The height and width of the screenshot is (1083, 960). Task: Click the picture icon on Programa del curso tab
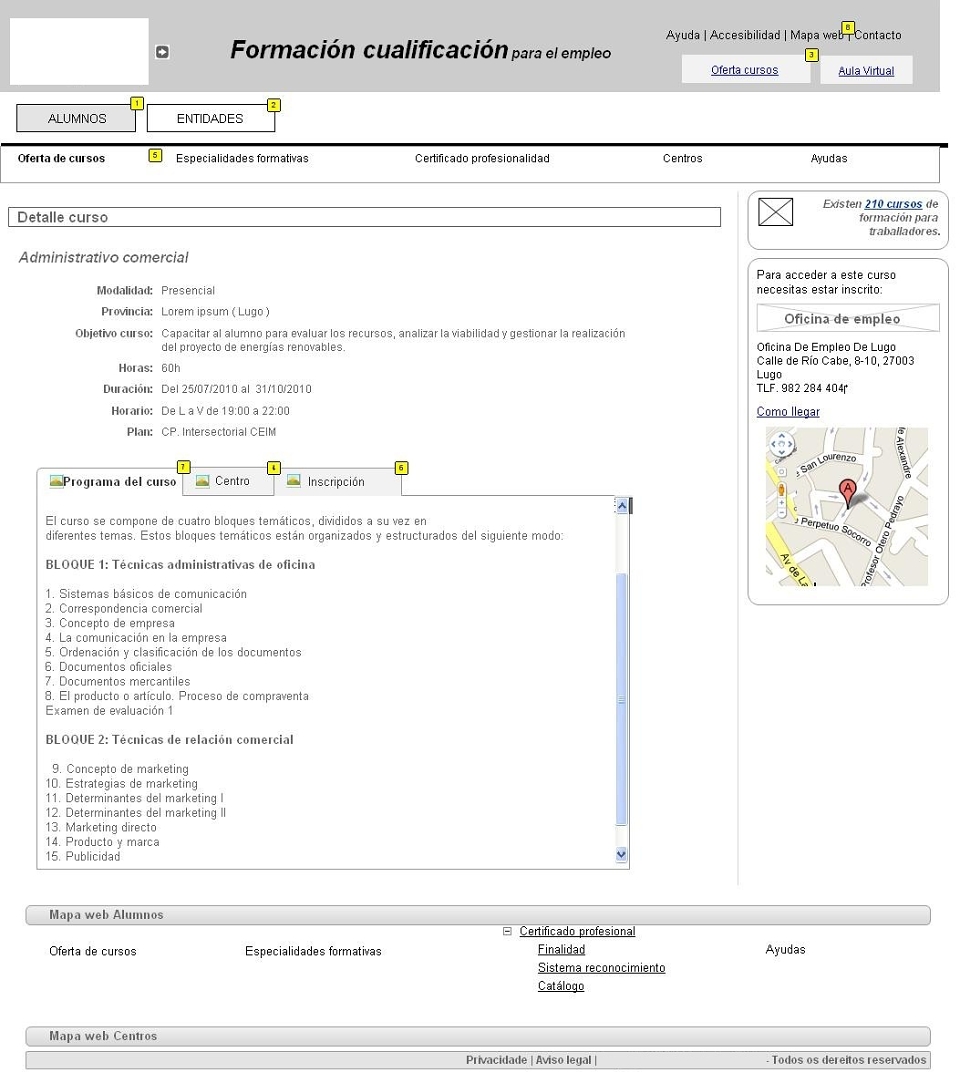57,481
